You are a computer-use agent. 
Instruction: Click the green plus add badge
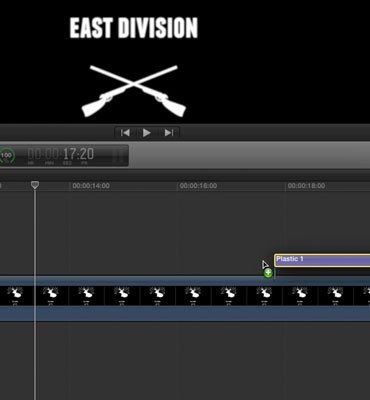click(x=268, y=273)
